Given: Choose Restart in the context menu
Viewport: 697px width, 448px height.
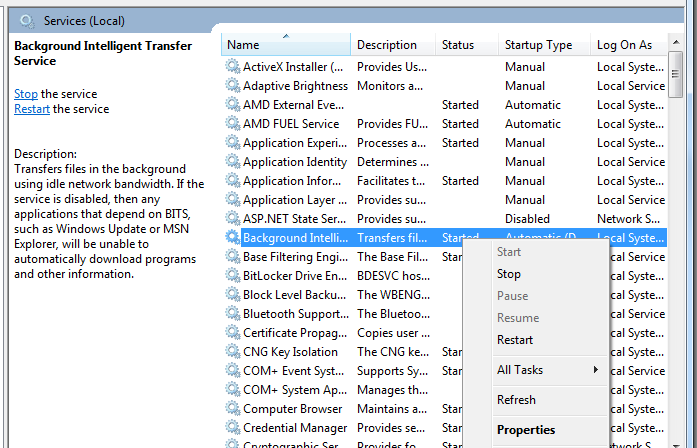Looking at the screenshot, I should pos(515,340).
